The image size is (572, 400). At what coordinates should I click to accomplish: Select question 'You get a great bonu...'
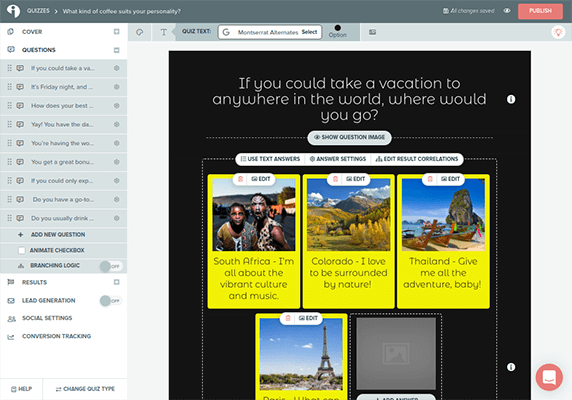click(x=62, y=162)
